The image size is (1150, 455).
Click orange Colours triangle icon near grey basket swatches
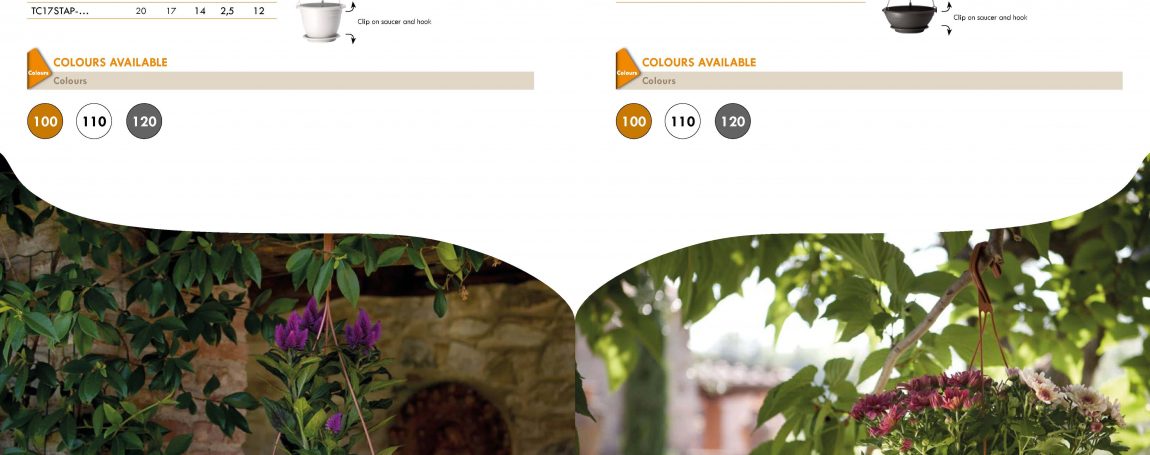point(628,69)
